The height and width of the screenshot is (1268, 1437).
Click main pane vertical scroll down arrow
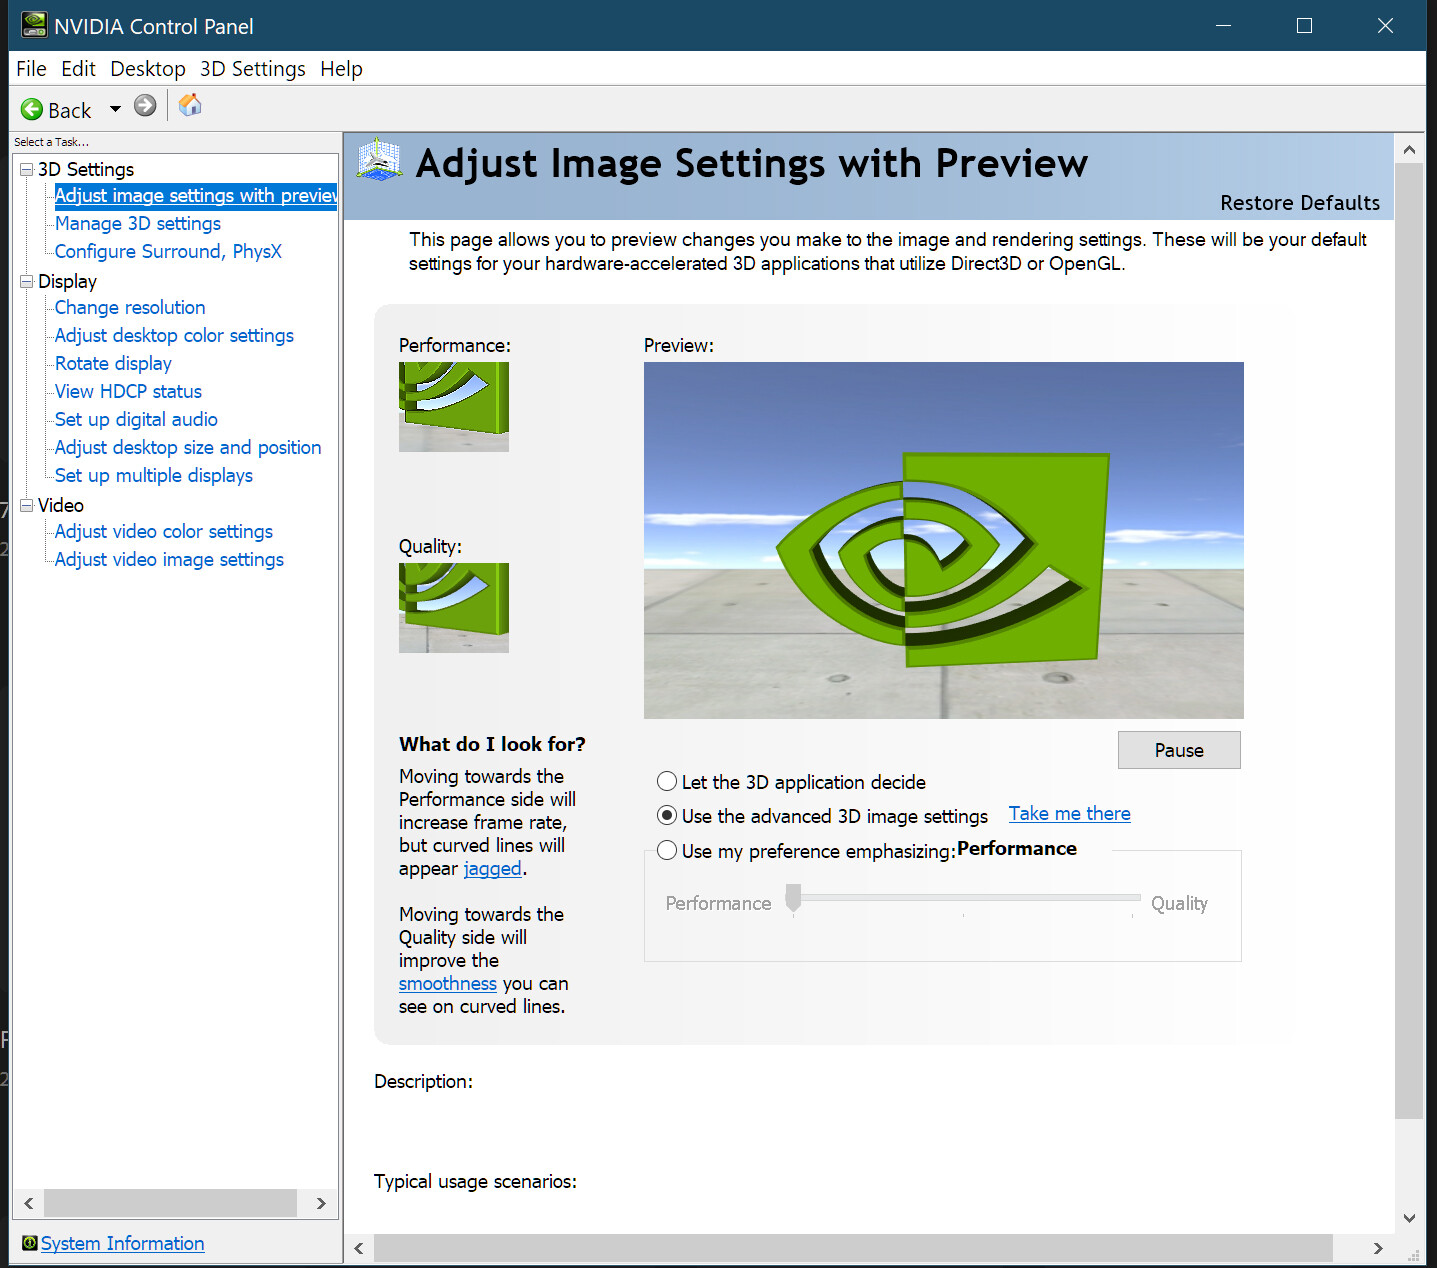1409,1218
